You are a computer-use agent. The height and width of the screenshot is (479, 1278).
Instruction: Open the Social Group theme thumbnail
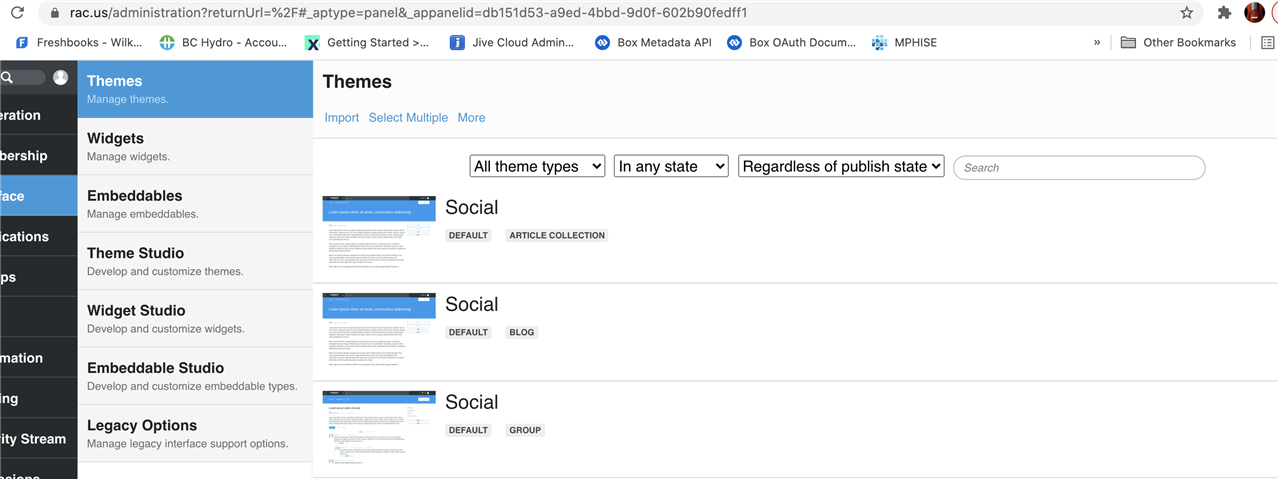click(x=379, y=427)
